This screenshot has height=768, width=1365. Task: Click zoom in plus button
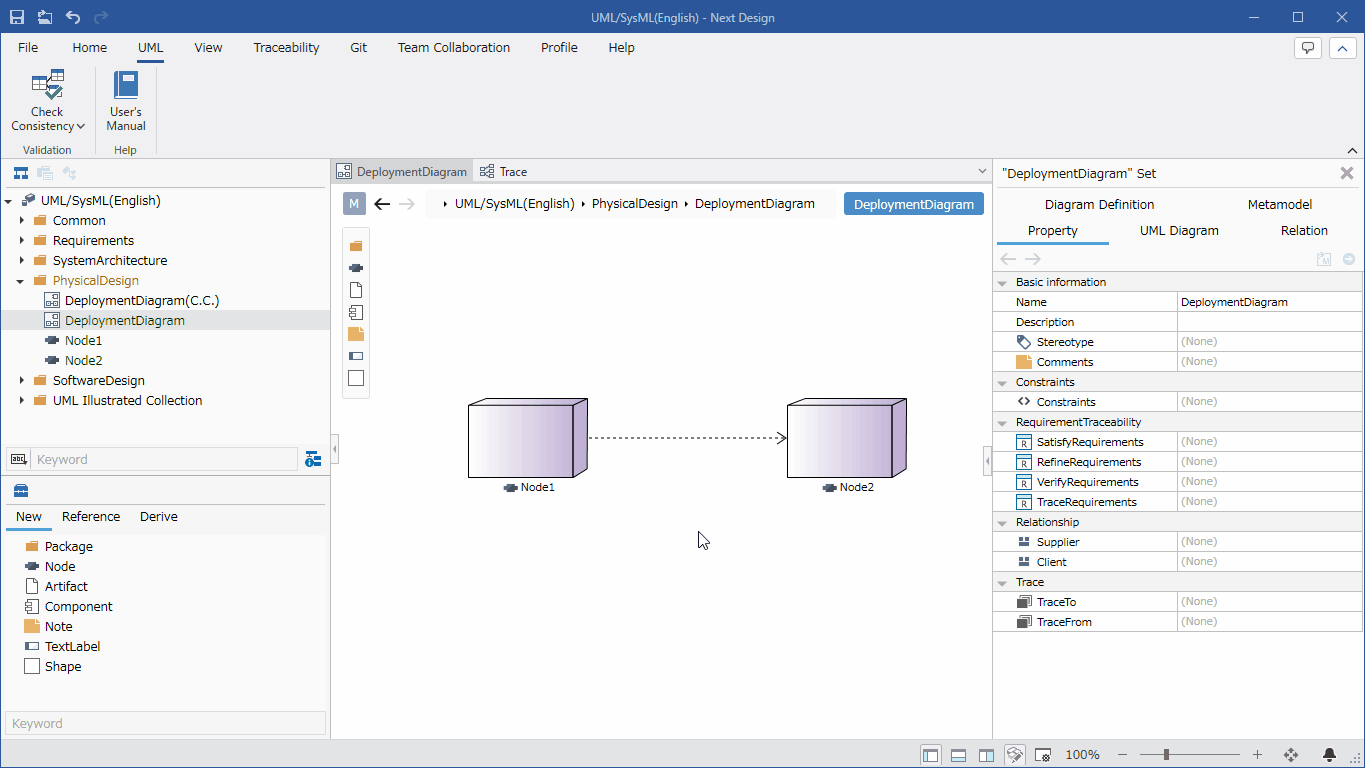click(1257, 755)
